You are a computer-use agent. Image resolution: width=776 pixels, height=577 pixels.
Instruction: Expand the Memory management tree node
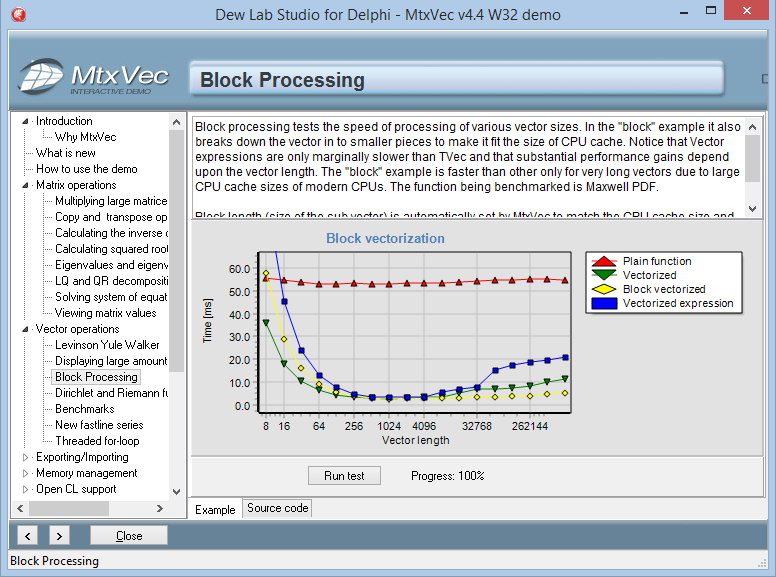click(x=25, y=474)
